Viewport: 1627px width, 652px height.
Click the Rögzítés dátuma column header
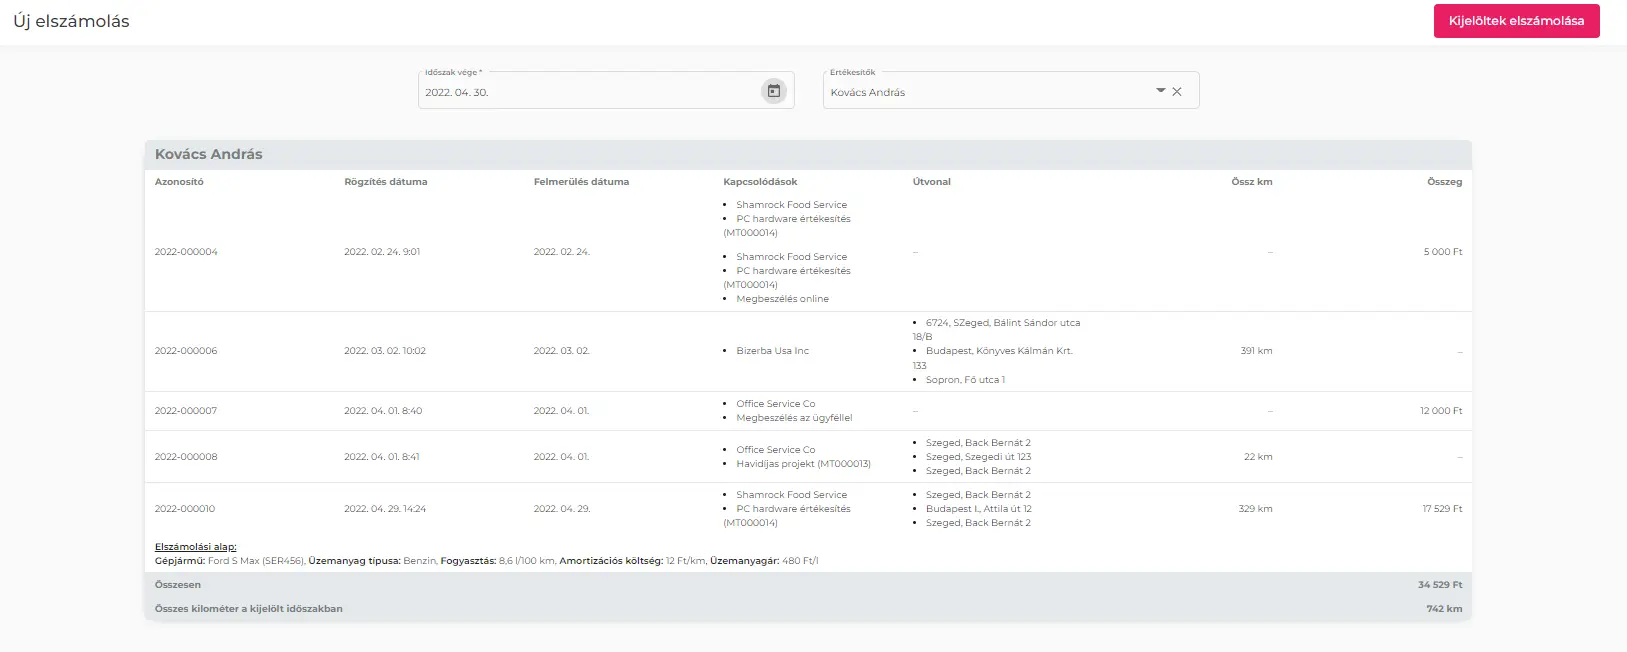tap(385, 182)
